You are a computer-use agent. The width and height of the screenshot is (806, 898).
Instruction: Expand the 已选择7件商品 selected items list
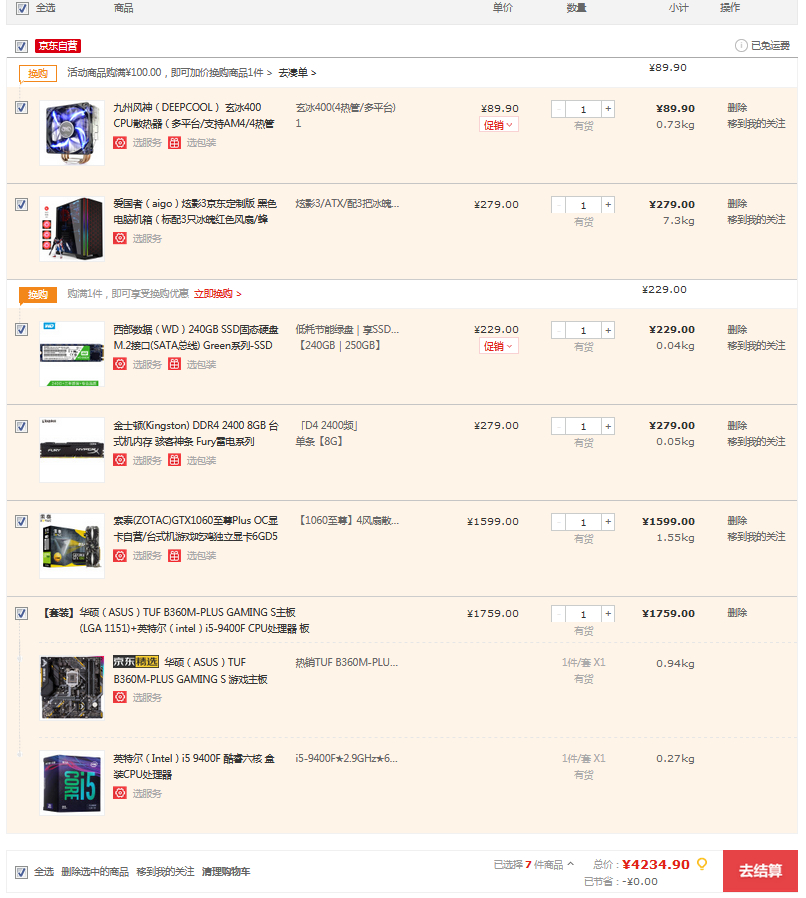pos(533,864)
